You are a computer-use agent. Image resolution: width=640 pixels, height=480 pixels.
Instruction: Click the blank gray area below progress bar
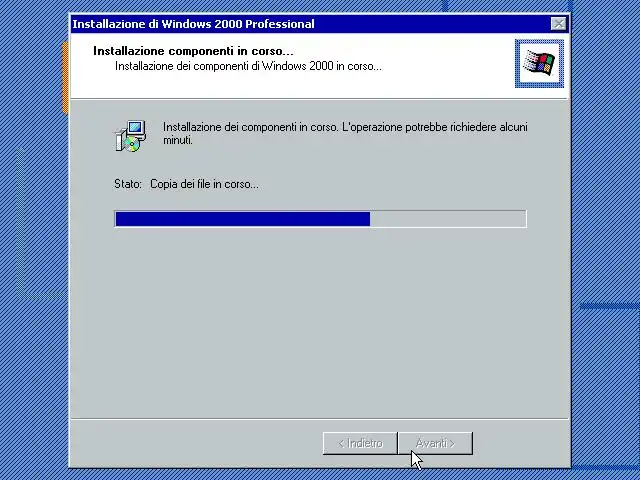(320, 322)
